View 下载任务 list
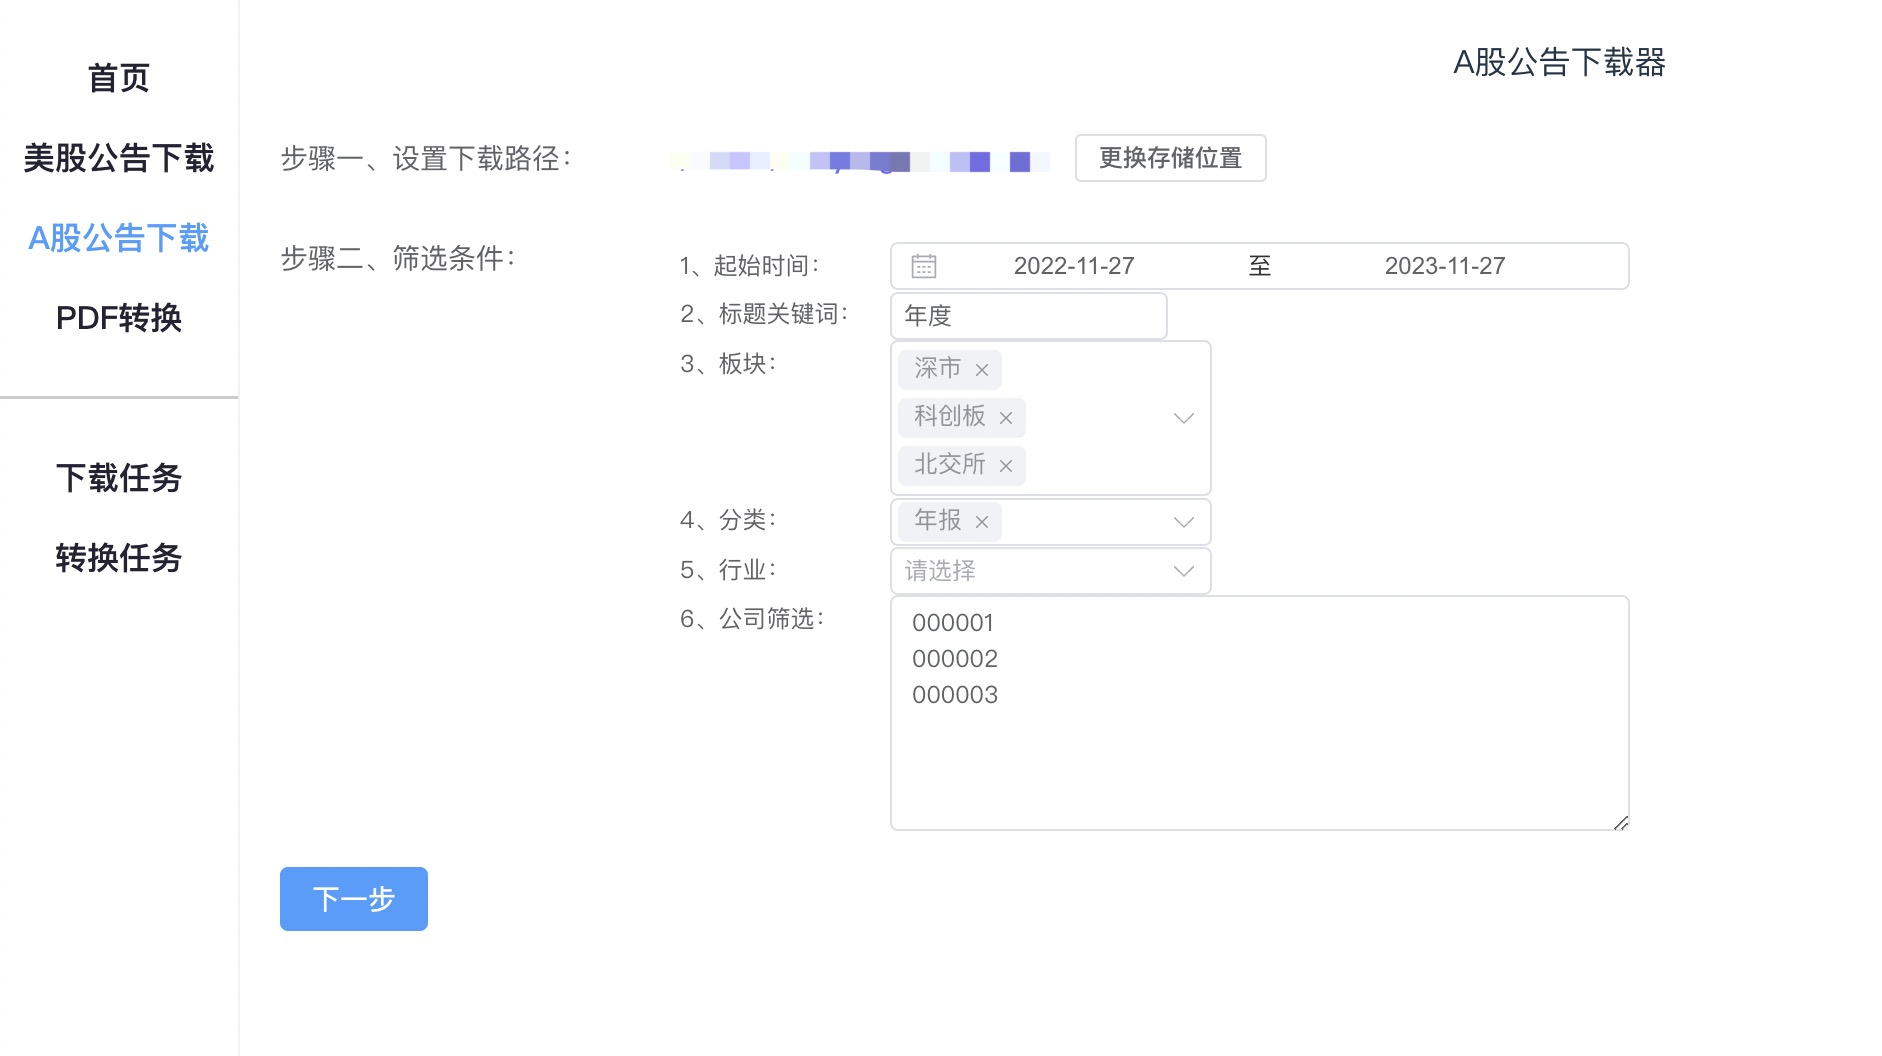The width and height of the screenshot is (1882, 1056). pyautogui.click(x=119, y=478)
